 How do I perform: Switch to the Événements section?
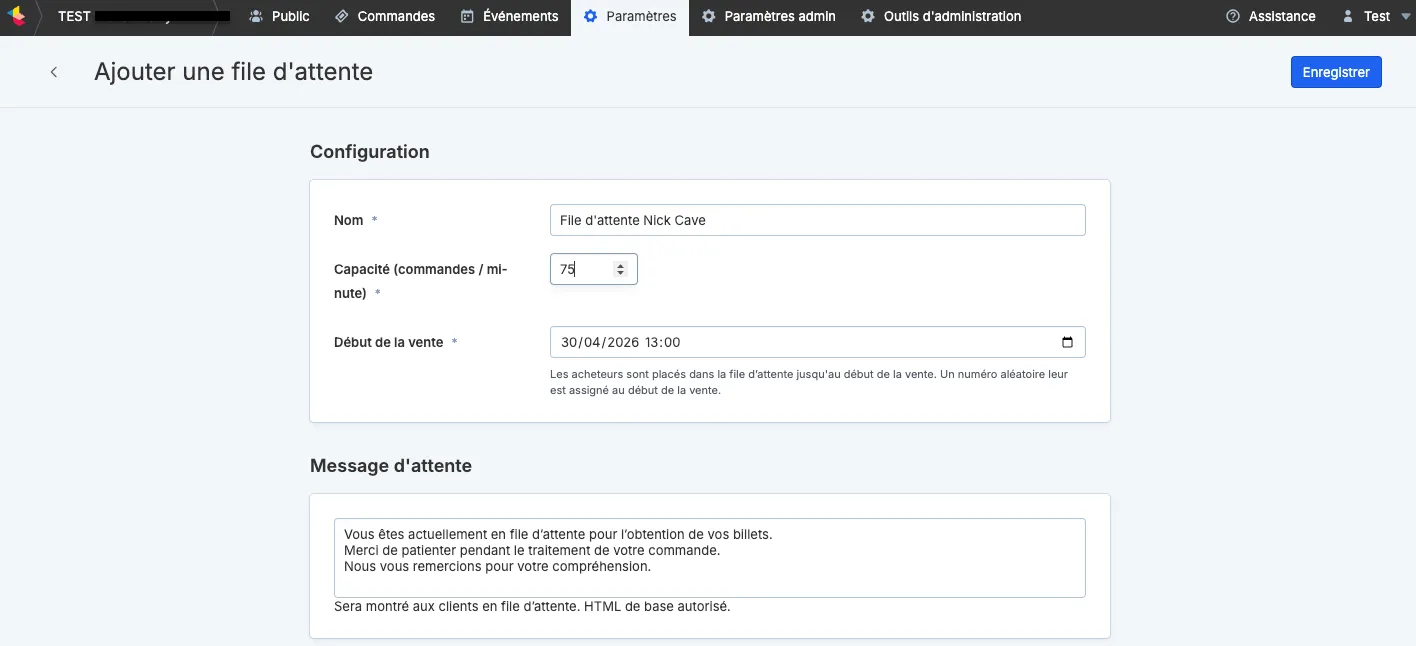[x=509, y=16]
